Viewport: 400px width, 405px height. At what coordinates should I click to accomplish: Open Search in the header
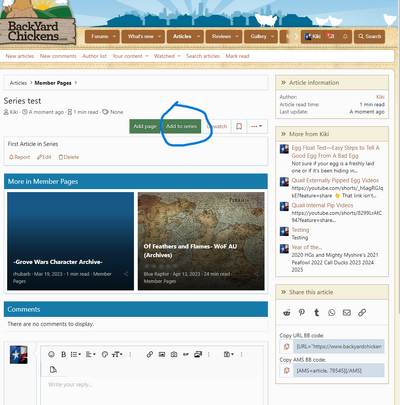coord(369,36)
